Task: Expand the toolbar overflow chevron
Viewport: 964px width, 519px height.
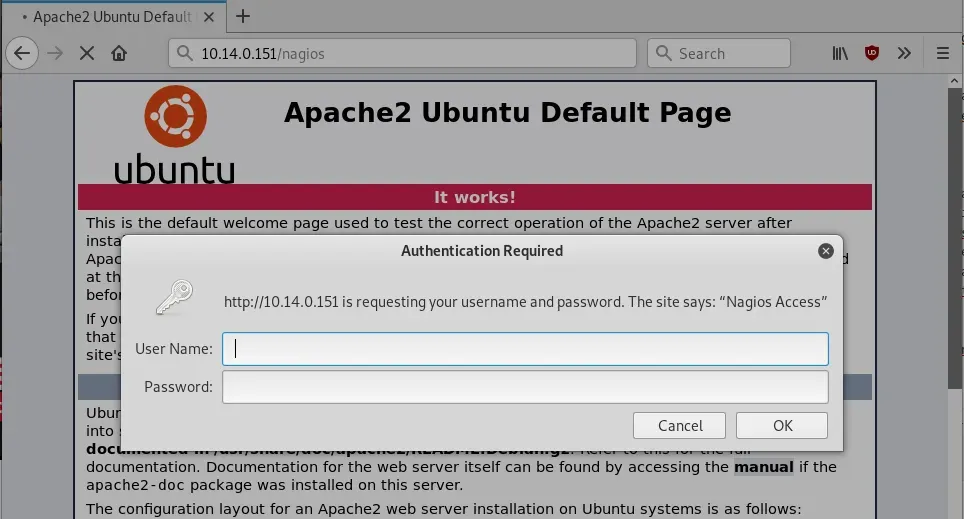Action: point(904,53)
